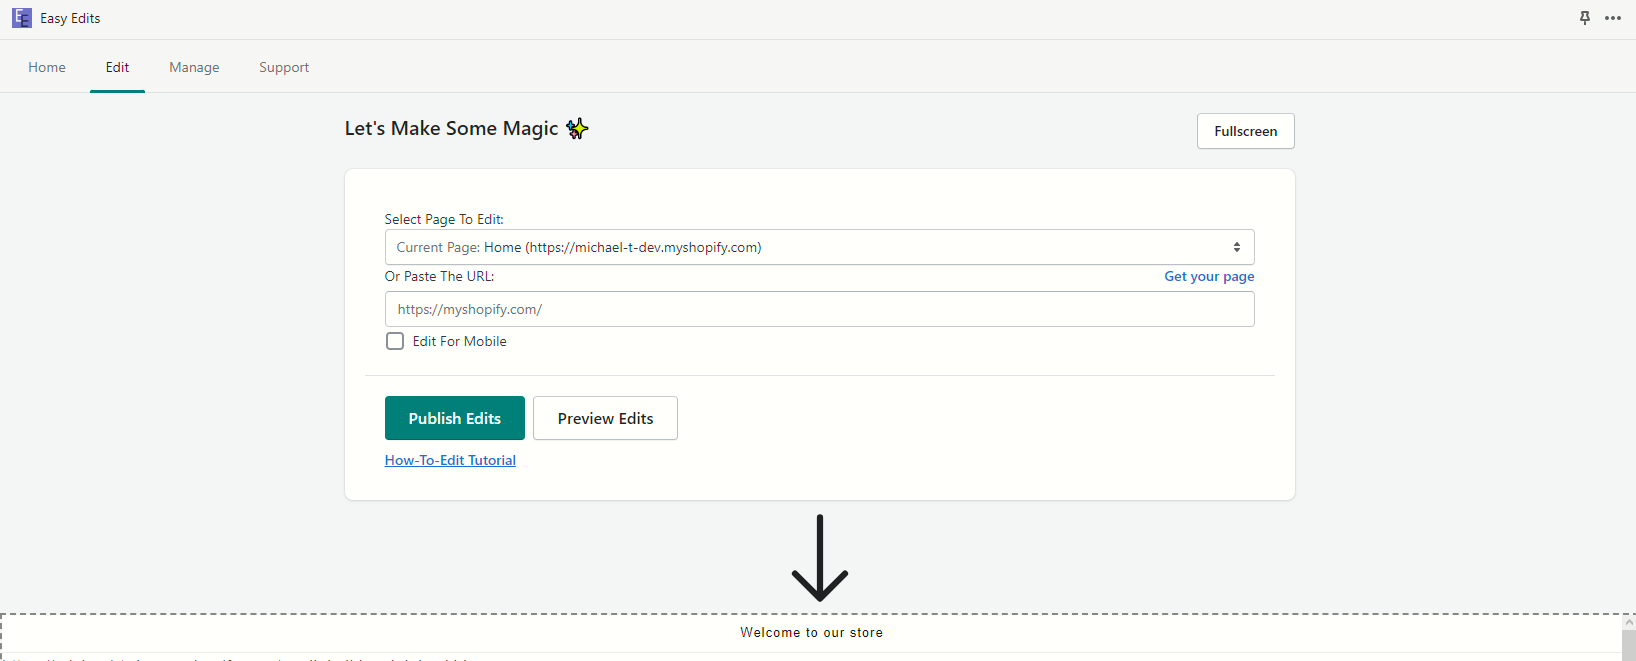Viewport: 1636px width, 661px height.
Task: Pin the Easy Edits app
Action: [x=1585, y=18]
